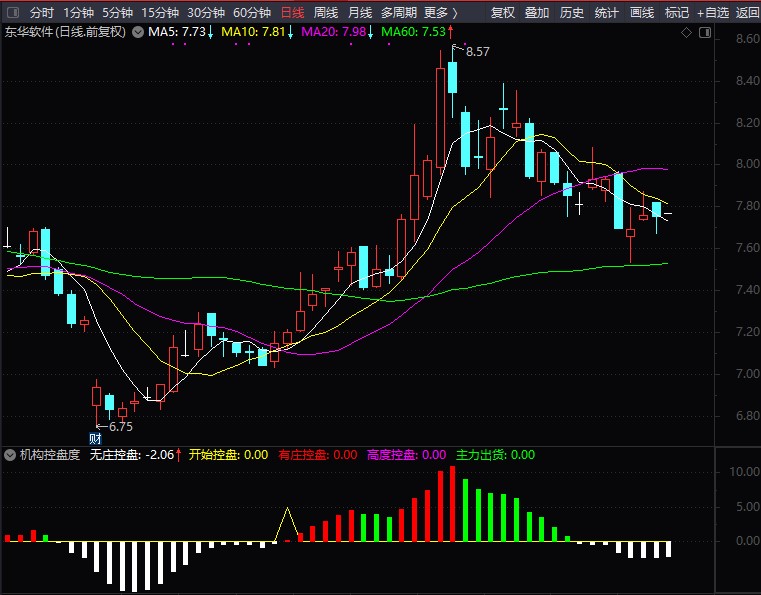
Task: Select the 5分钟 period tab
Action: [x=117, y=13]
